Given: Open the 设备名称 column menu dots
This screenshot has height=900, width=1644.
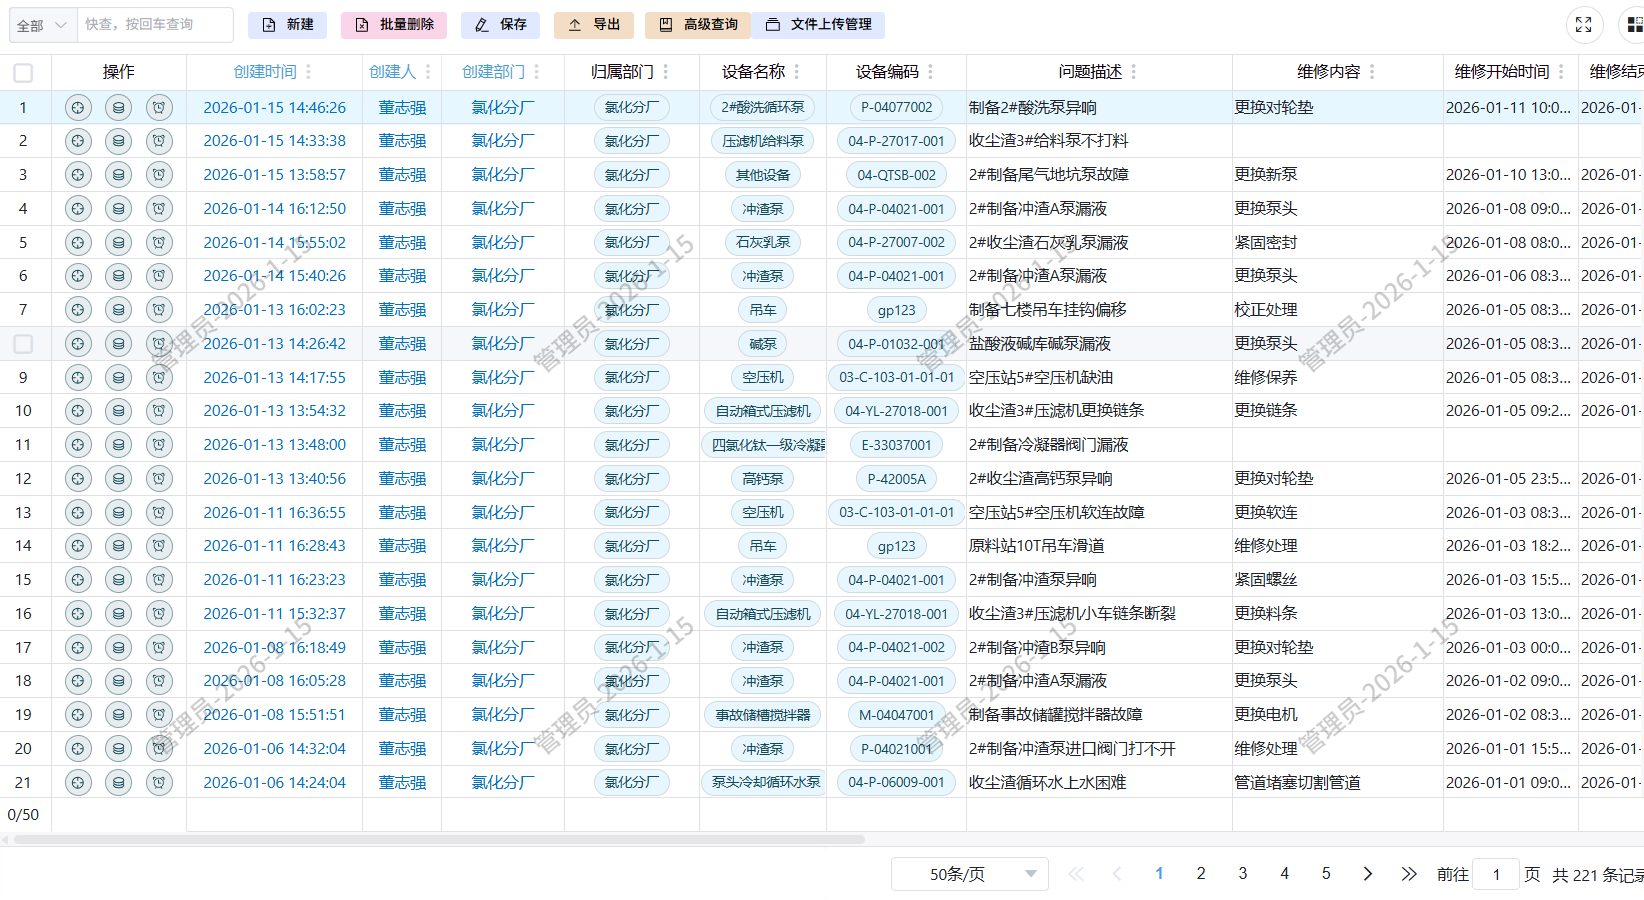Looking at the screenshot, I should click(x=797, y=72).
